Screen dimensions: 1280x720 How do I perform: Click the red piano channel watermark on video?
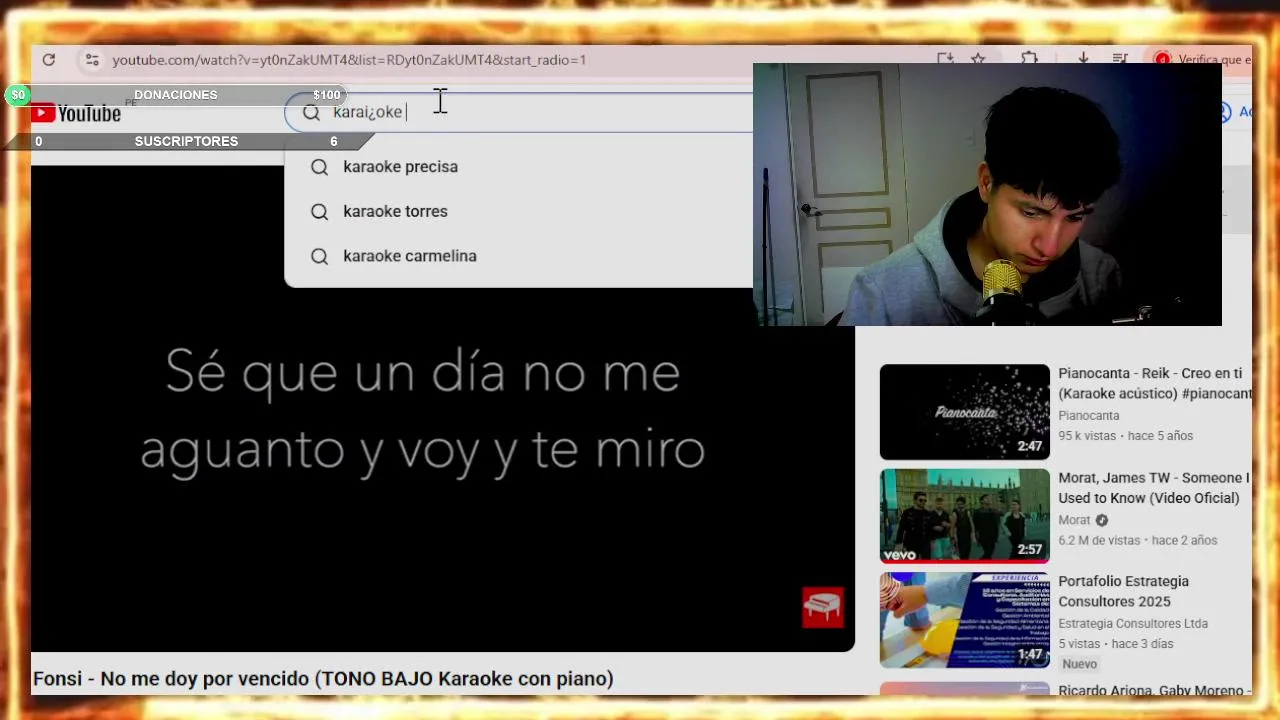(x=822, y=607)
